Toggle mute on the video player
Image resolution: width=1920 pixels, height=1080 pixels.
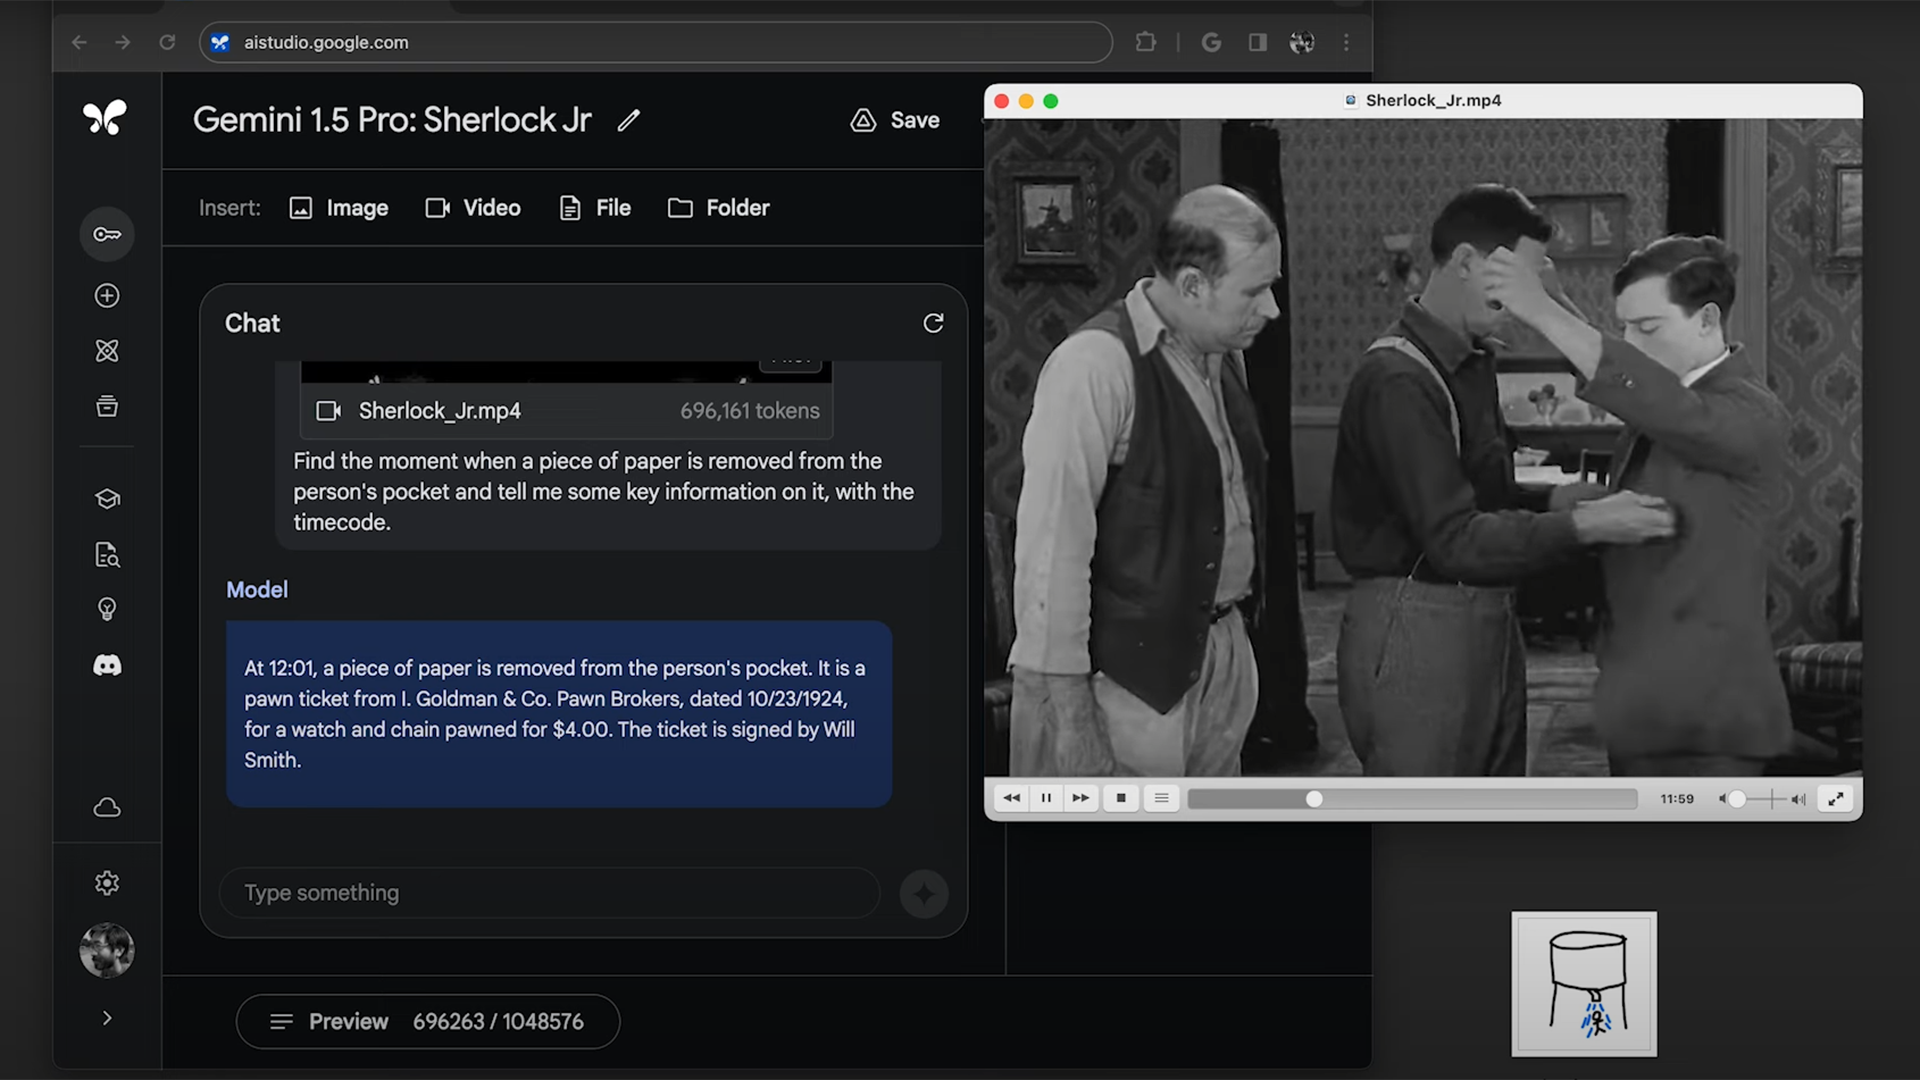pyautogui.click(x=1721, y=798)
